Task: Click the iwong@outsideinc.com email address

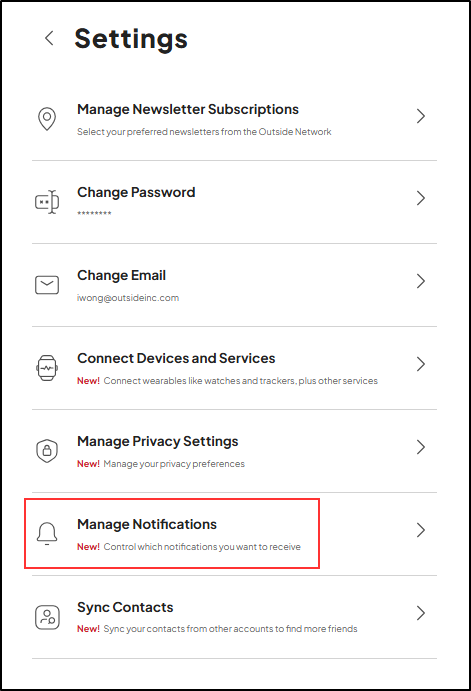Action: (128, 298)
